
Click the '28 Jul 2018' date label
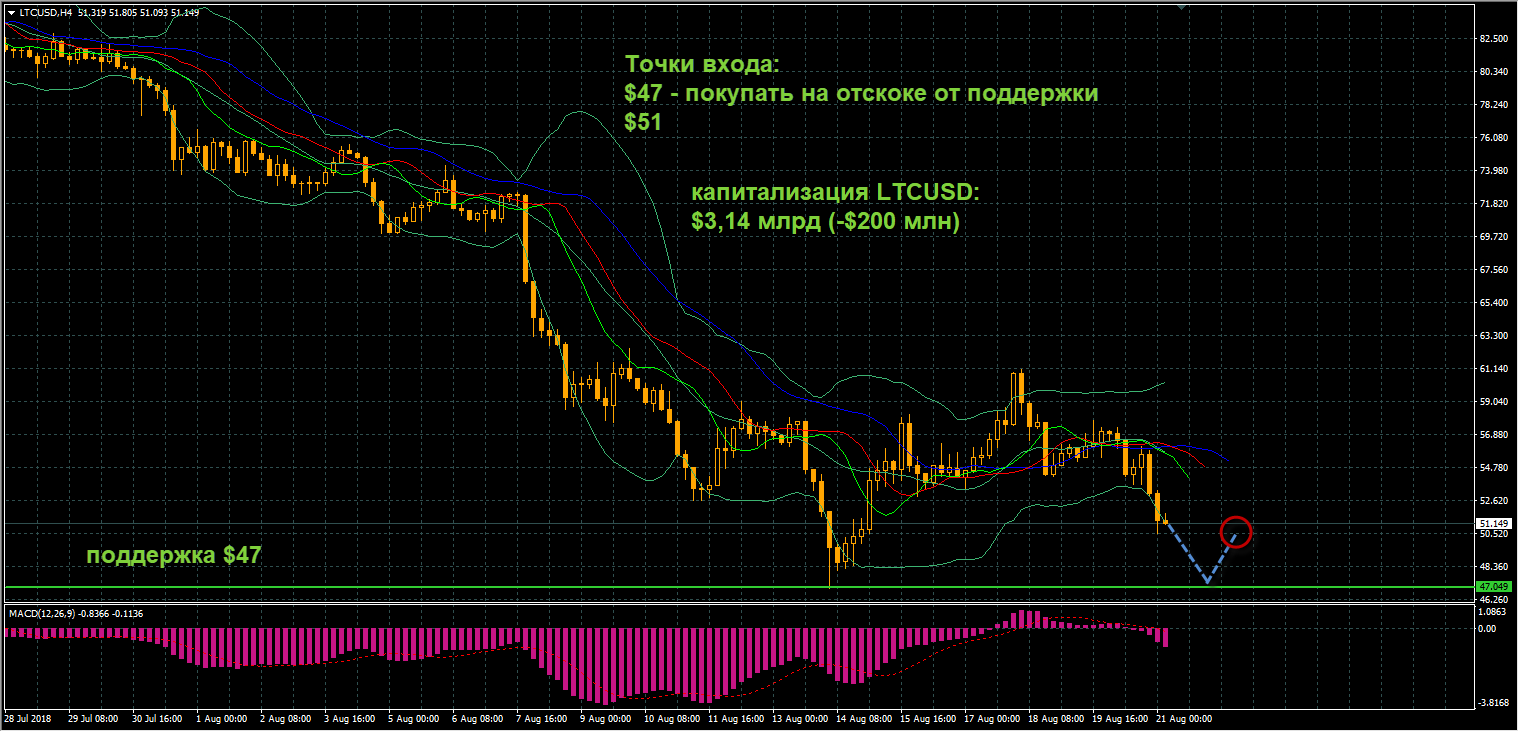tap(27, 718)
